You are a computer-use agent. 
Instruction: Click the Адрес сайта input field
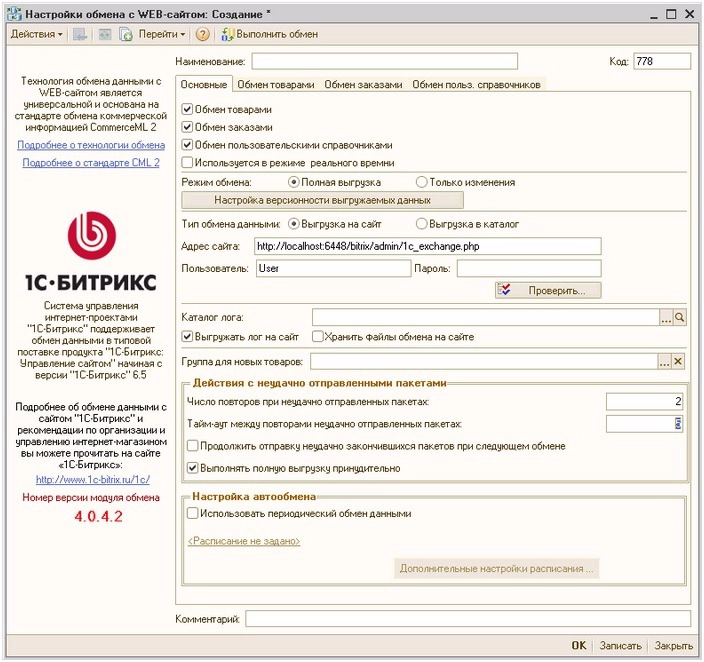coord(427,246)
